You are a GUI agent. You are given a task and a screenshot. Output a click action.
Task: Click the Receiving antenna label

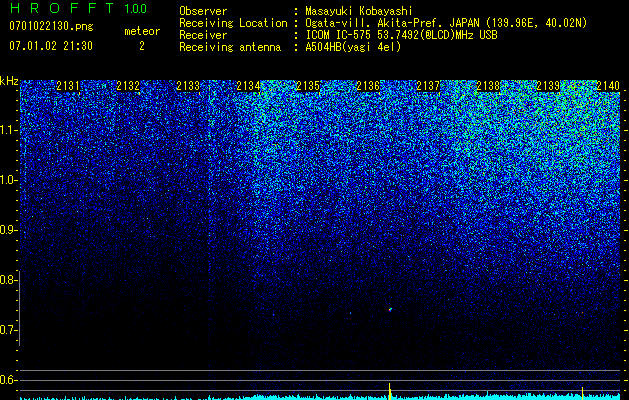tap(230, 47)
